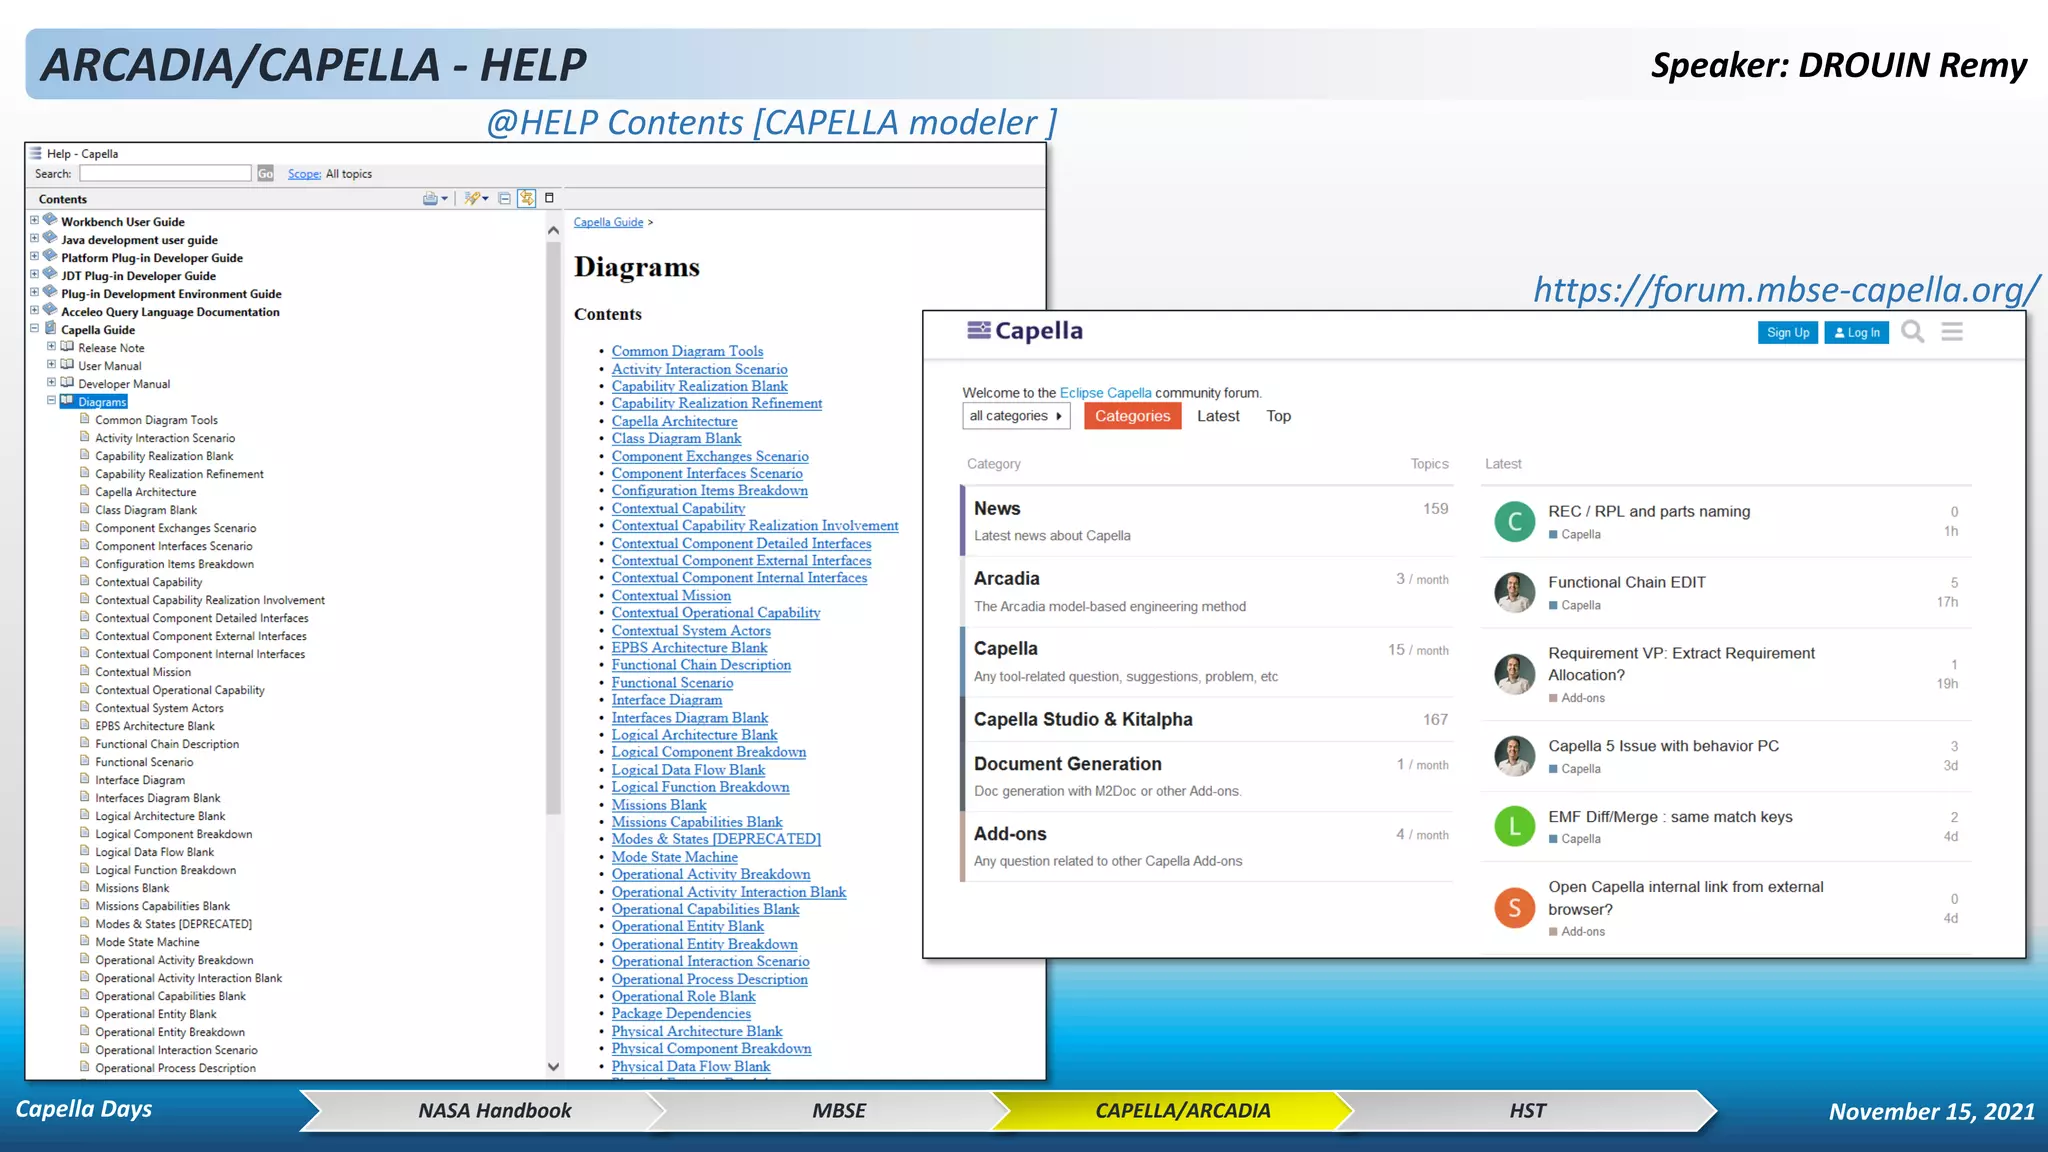Click the Sign Up button
The width and height of the screenshot is (2048, 1152).
(x=1788, y=333)
